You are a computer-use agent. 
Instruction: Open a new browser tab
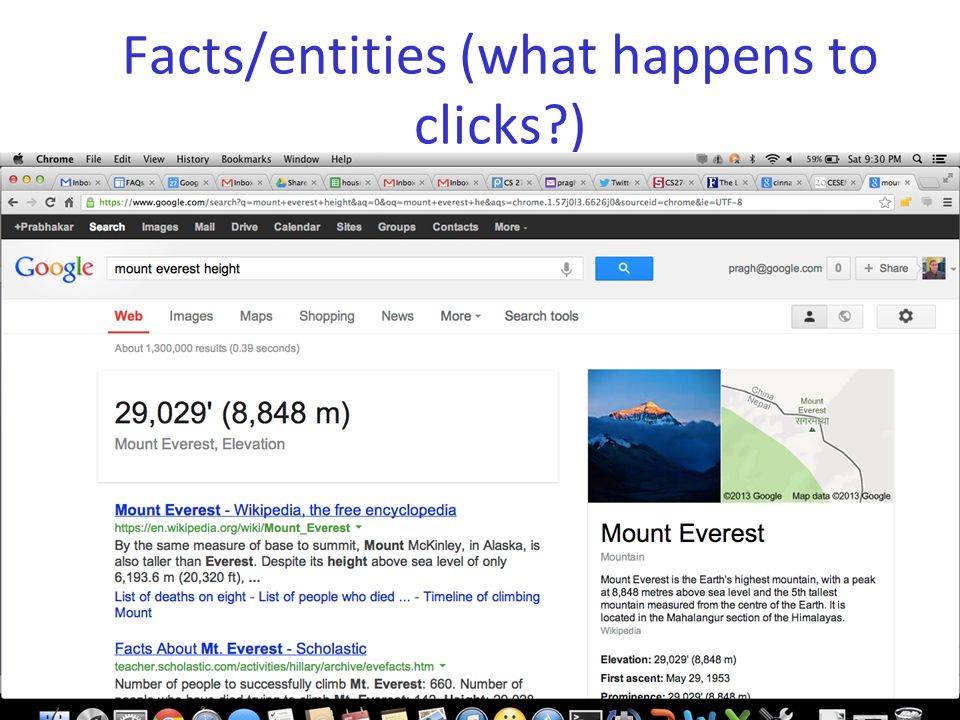coord(929,182)
